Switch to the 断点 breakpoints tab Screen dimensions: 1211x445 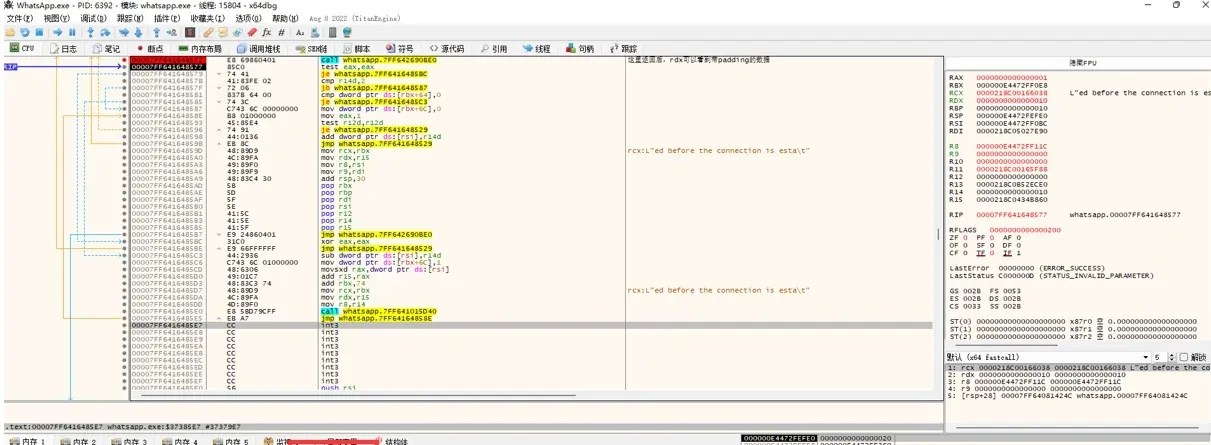pyautogui.click(x=150, y=48)
